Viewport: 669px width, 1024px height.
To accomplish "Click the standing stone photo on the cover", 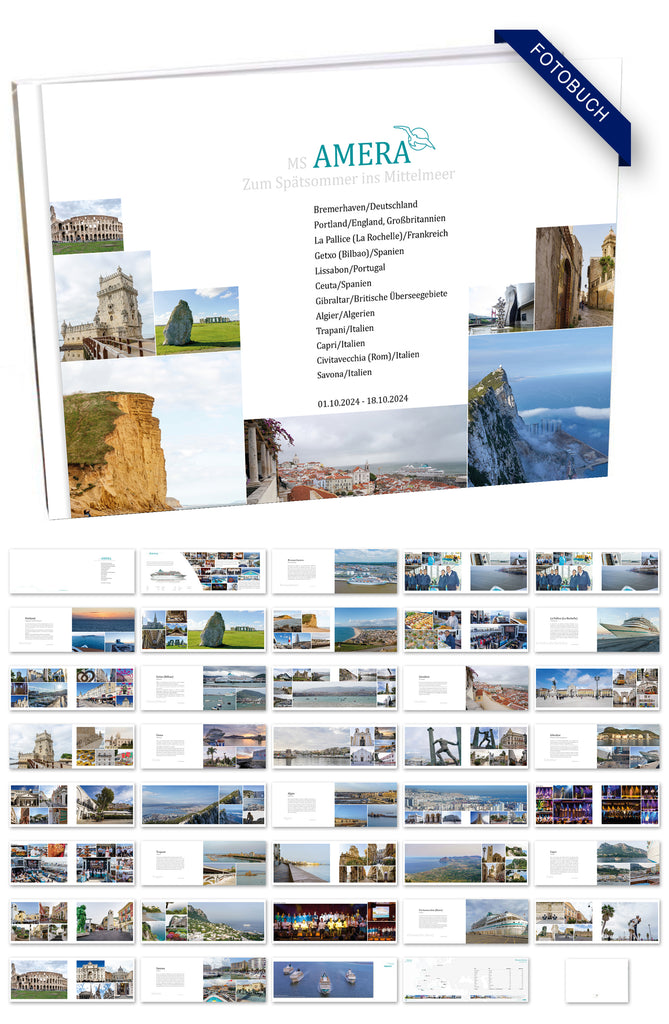I will [x=197, y=321].
